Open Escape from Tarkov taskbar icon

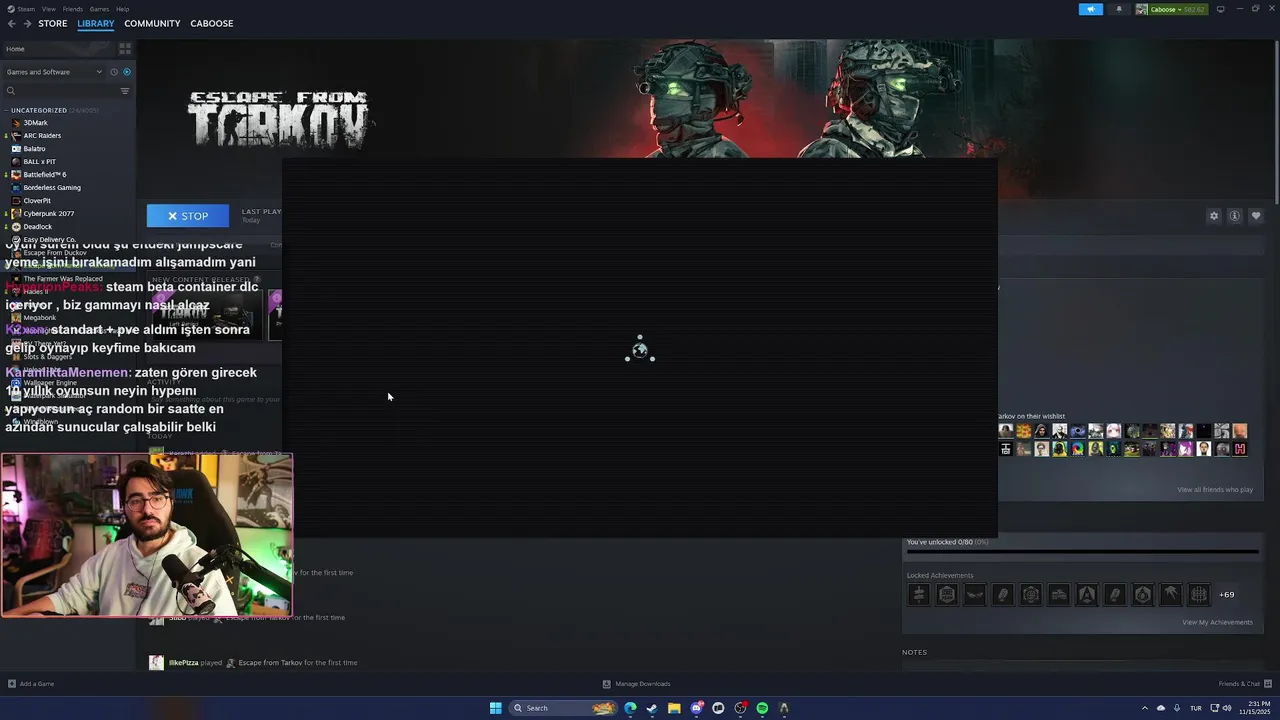pos(784,708)
